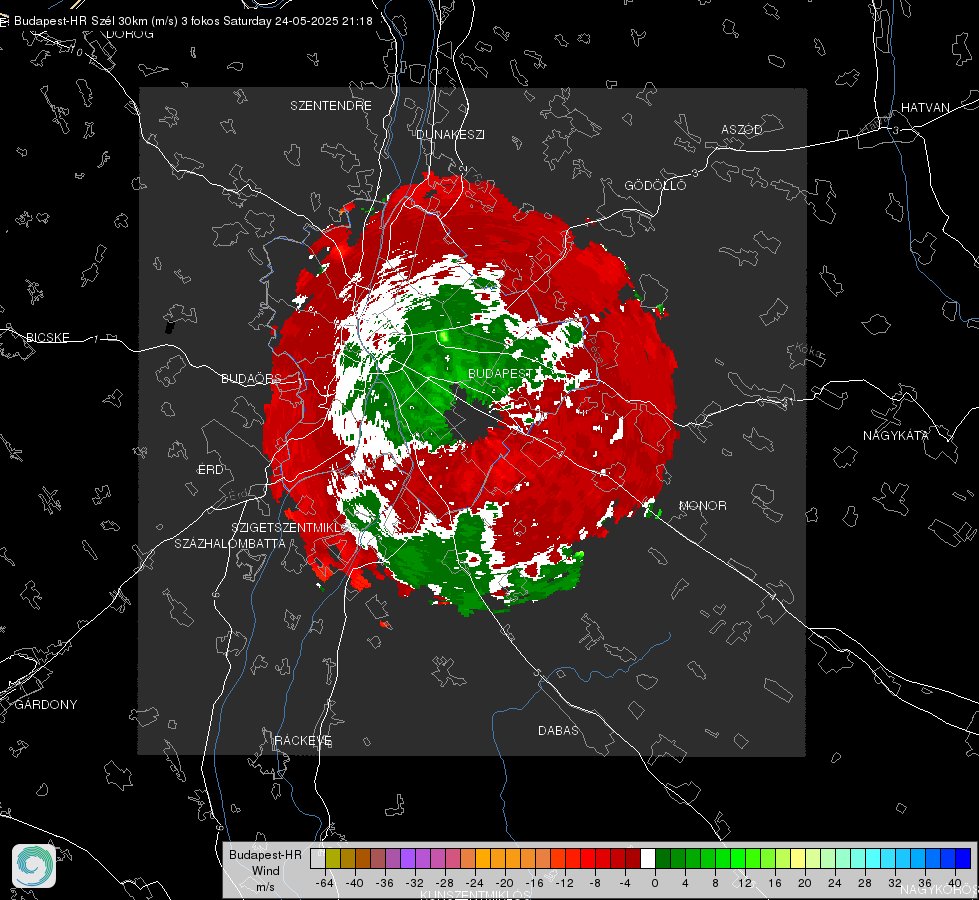The height and width of the screenshot is (900, 979).
Task: Click the '0' legend value
Action: coord(655,883)
